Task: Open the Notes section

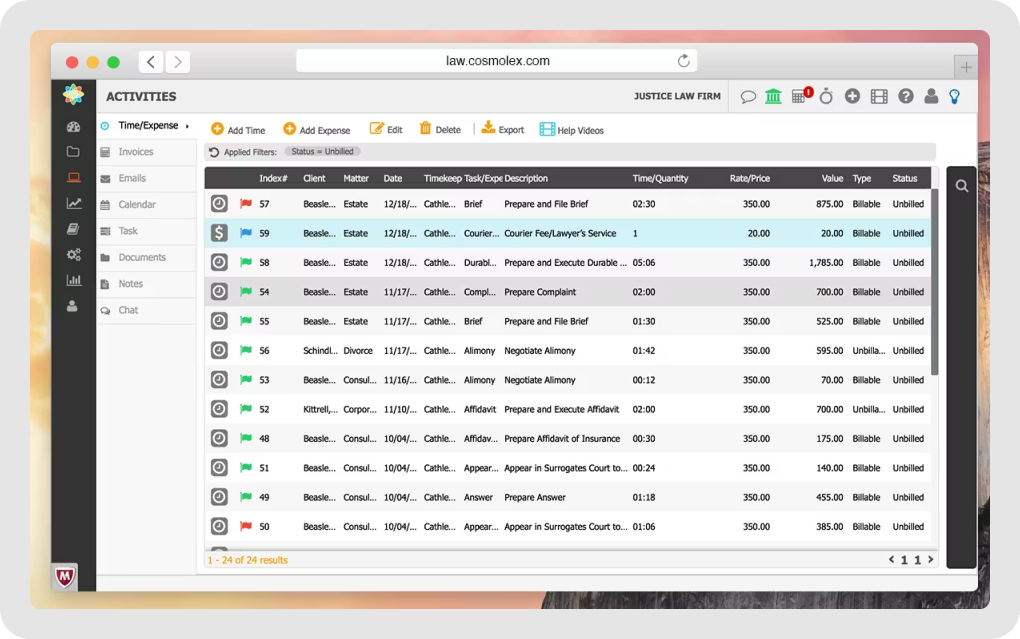Action: point(146,284)
